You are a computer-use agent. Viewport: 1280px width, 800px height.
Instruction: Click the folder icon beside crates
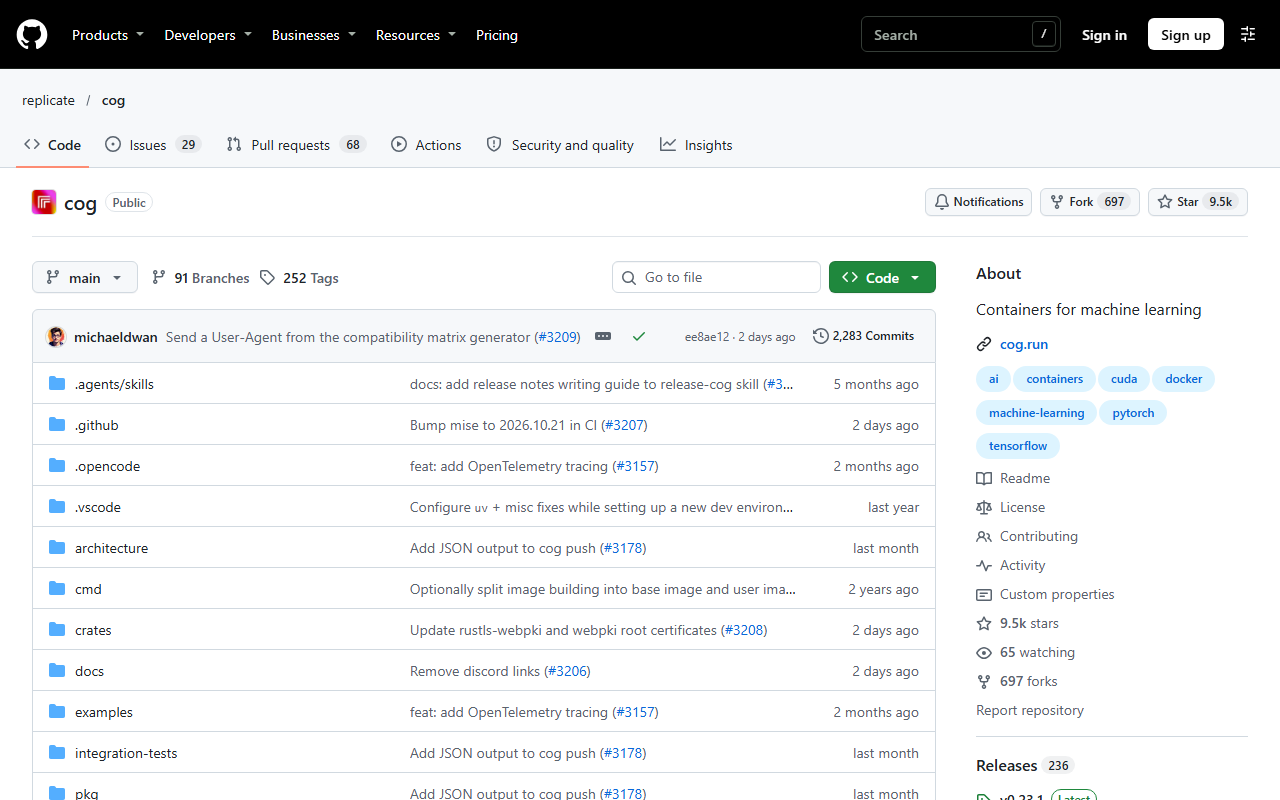pyautogui.click(x=57, y=630)
